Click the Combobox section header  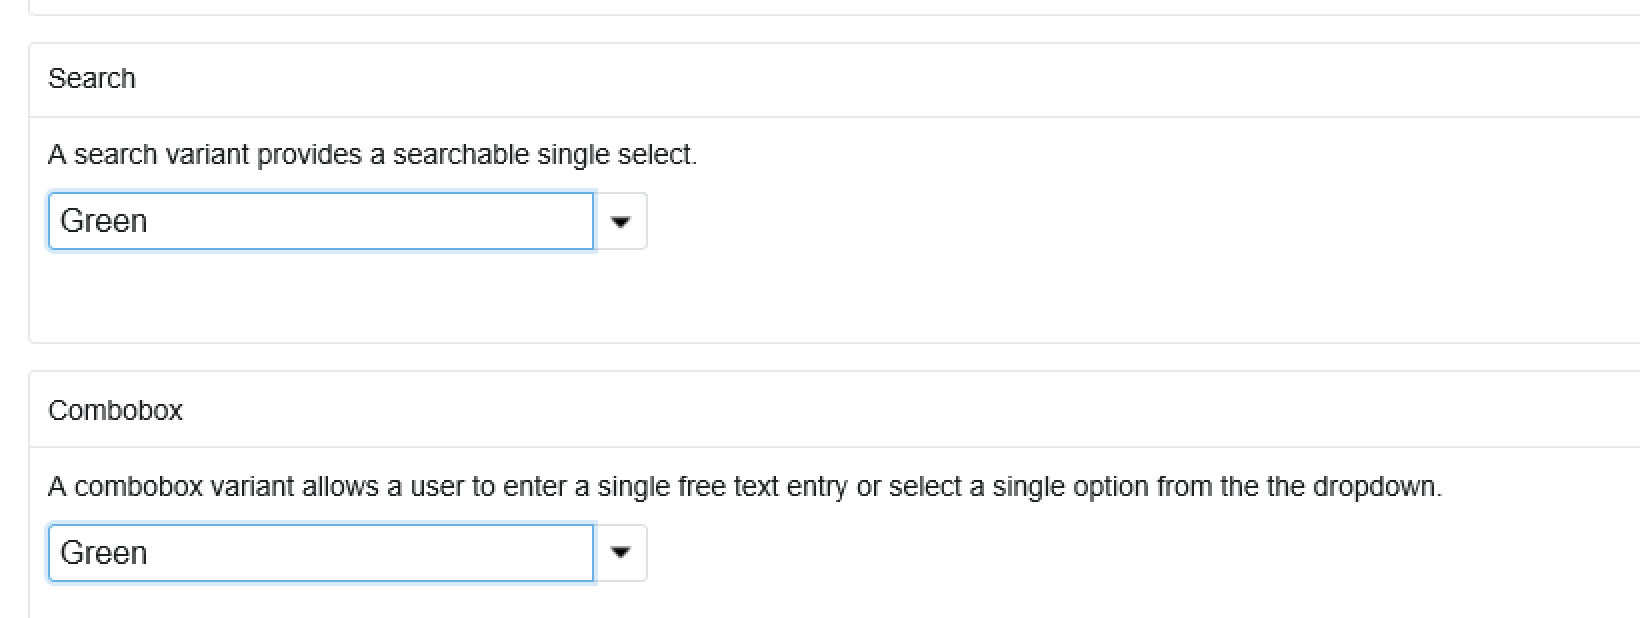coord(116,410)
